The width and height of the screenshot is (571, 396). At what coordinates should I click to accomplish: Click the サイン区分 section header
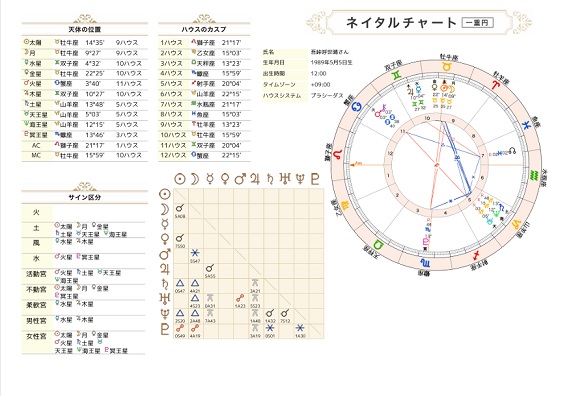coord(84,197)
